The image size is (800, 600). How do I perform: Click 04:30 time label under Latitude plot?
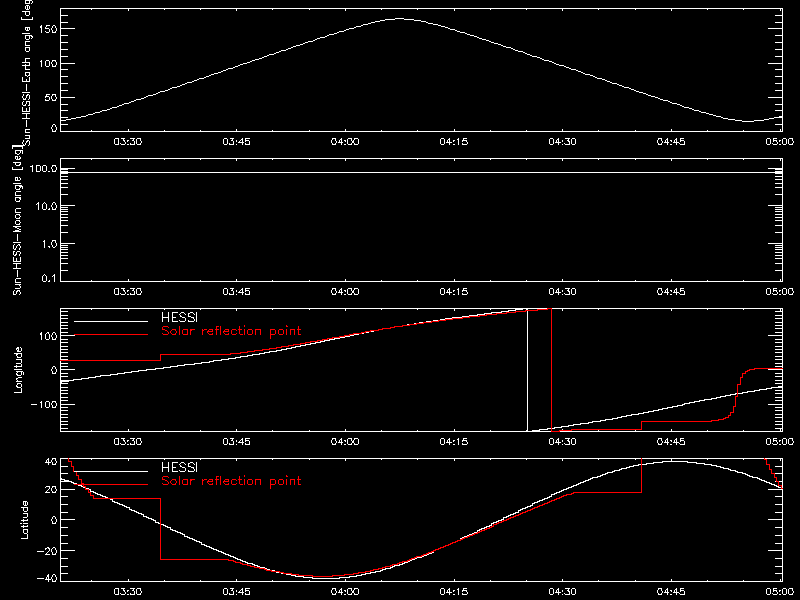[562, 591]
